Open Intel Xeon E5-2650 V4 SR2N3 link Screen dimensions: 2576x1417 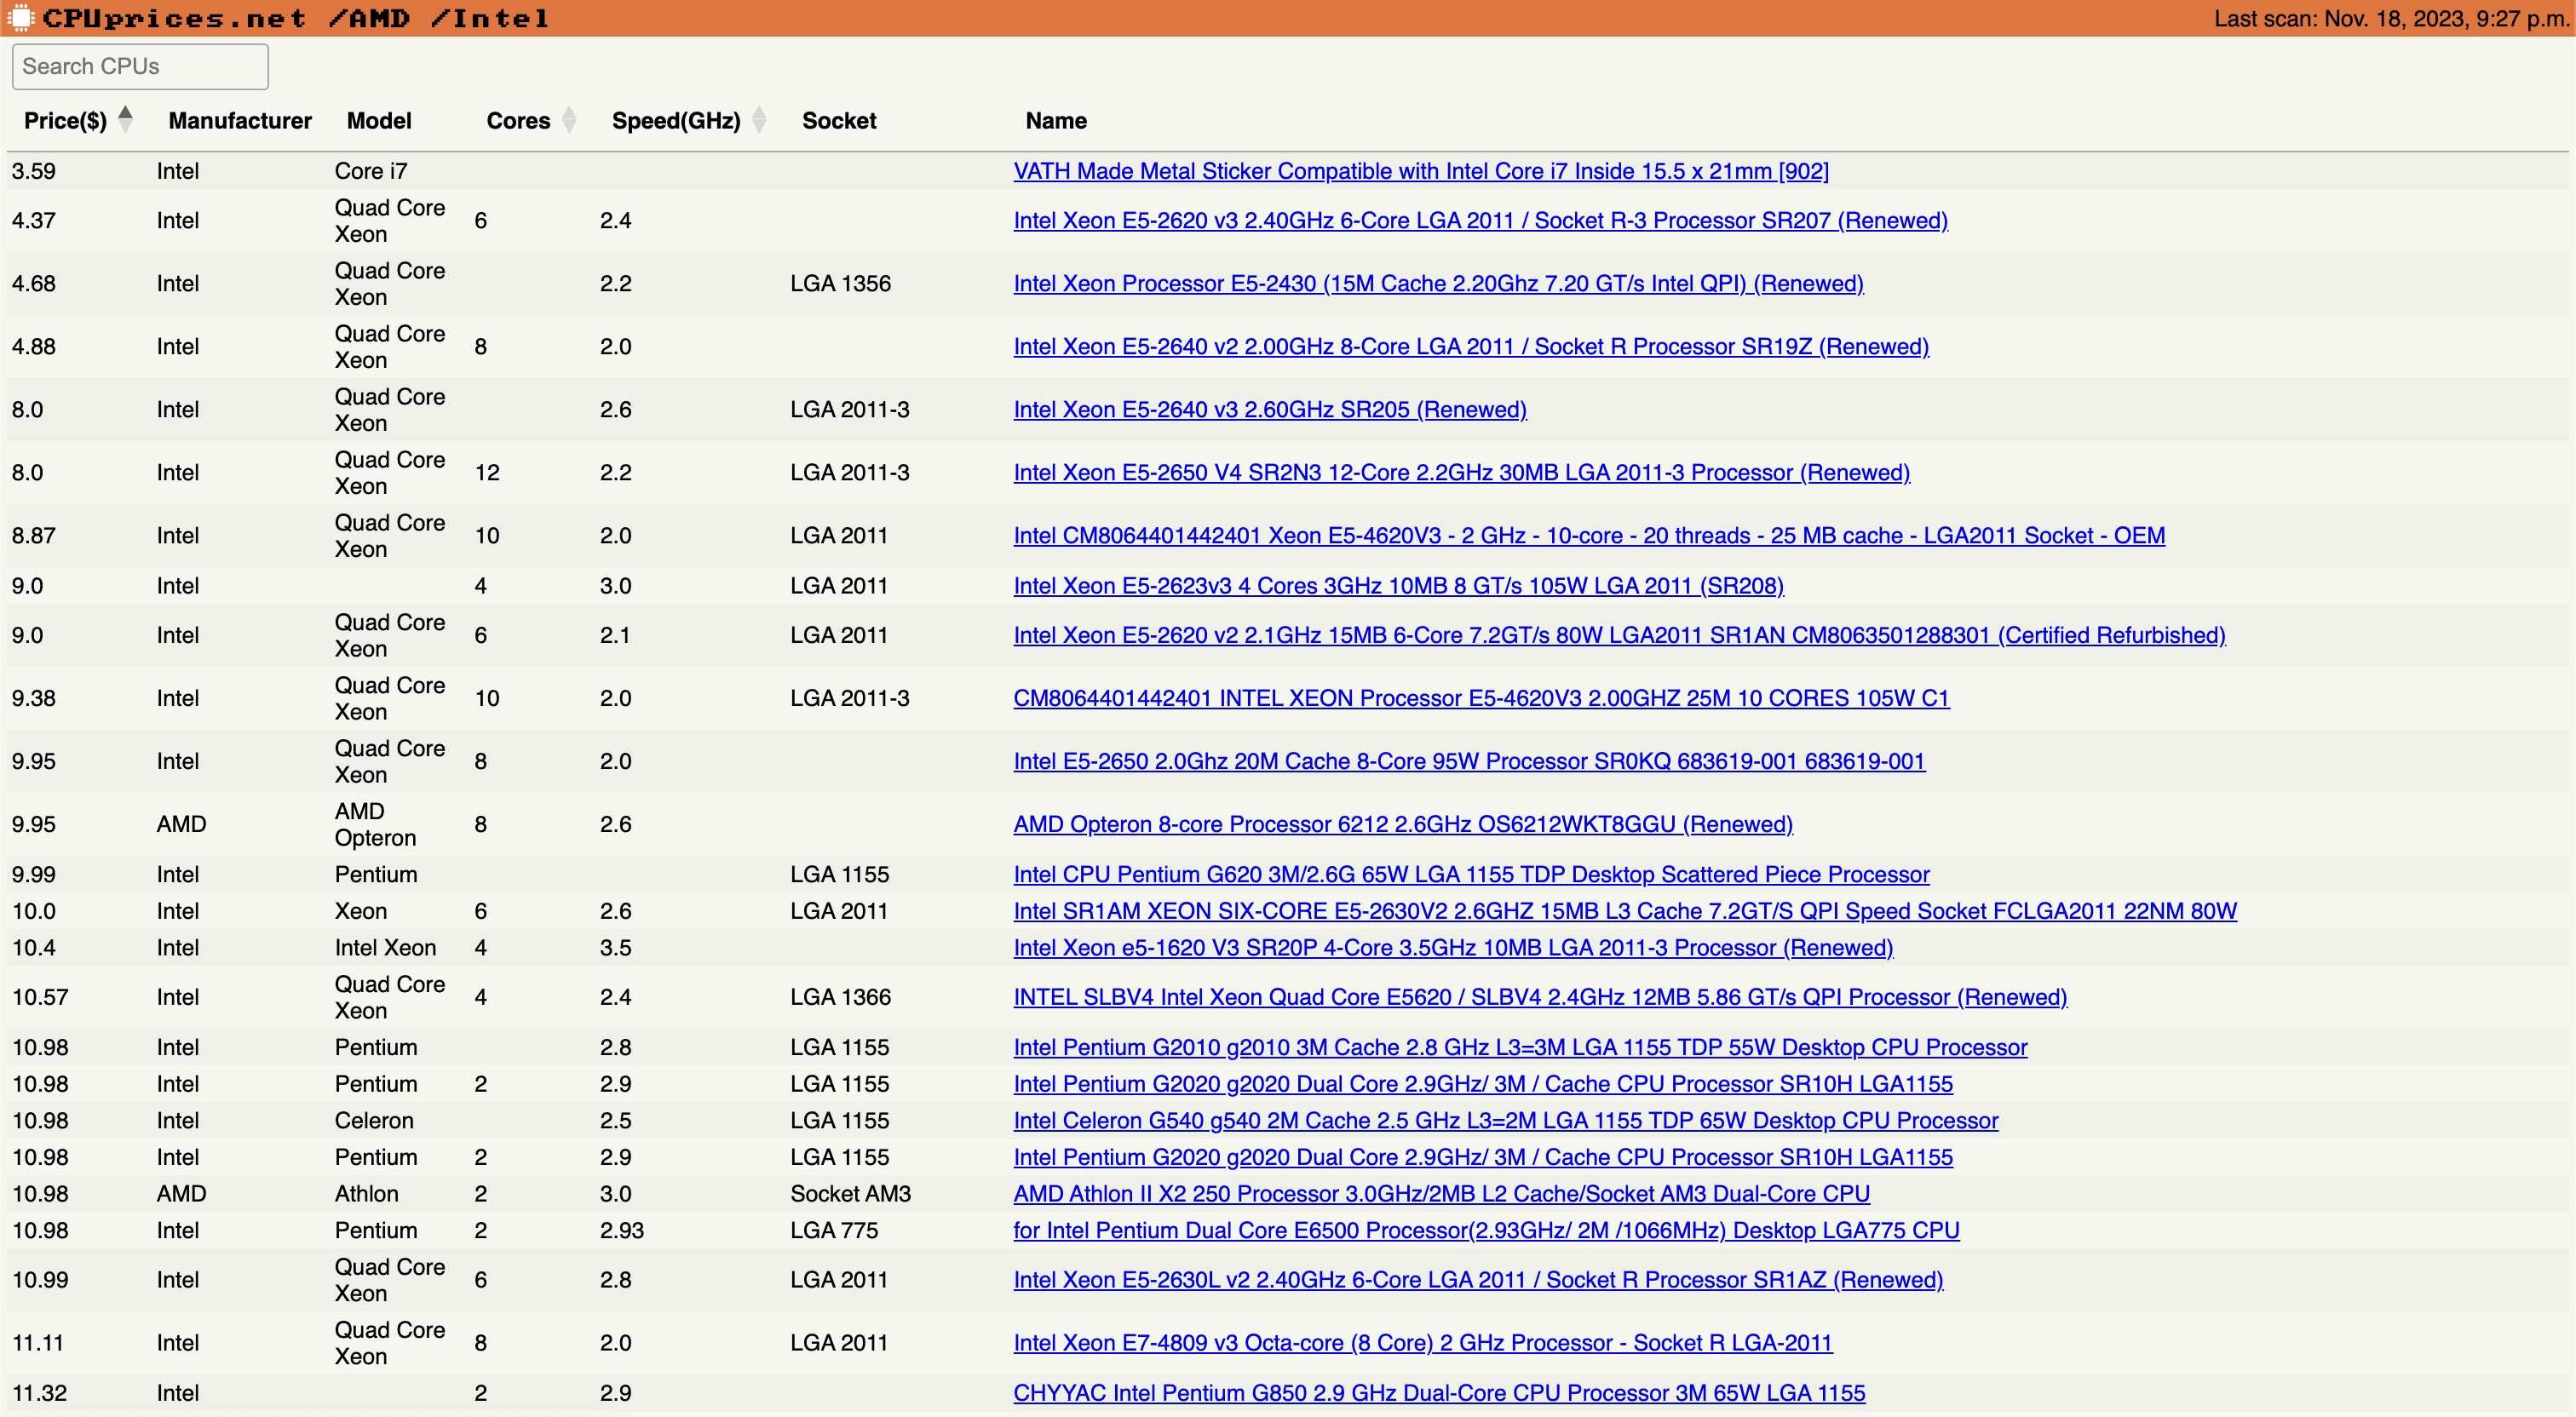(1461, 472)
